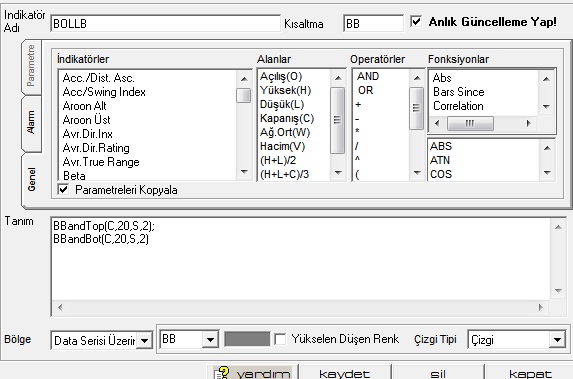Screen dimensions: 573x379
Task: Select Kapanış(C) field
Action: coord(287,118)
